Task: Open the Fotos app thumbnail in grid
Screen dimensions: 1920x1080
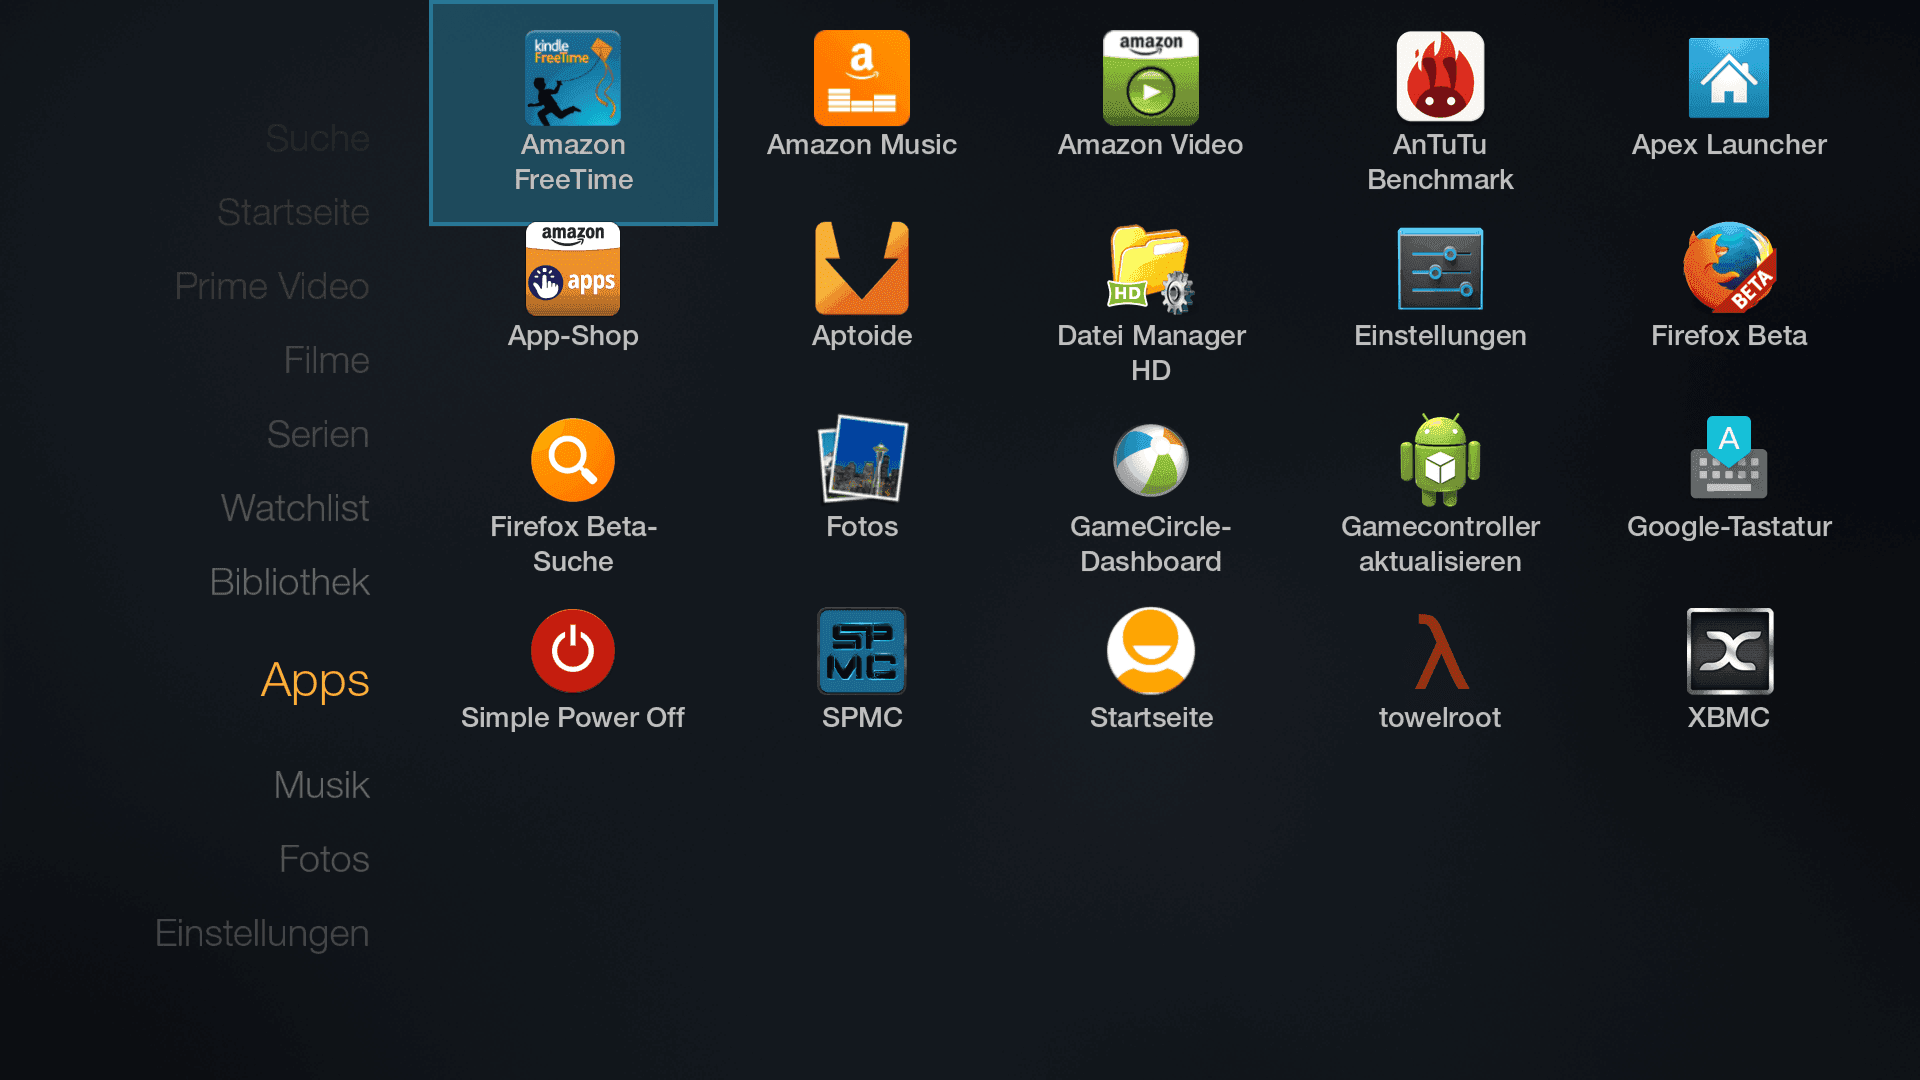Action: pyautogui.click(x=861, y=460)
